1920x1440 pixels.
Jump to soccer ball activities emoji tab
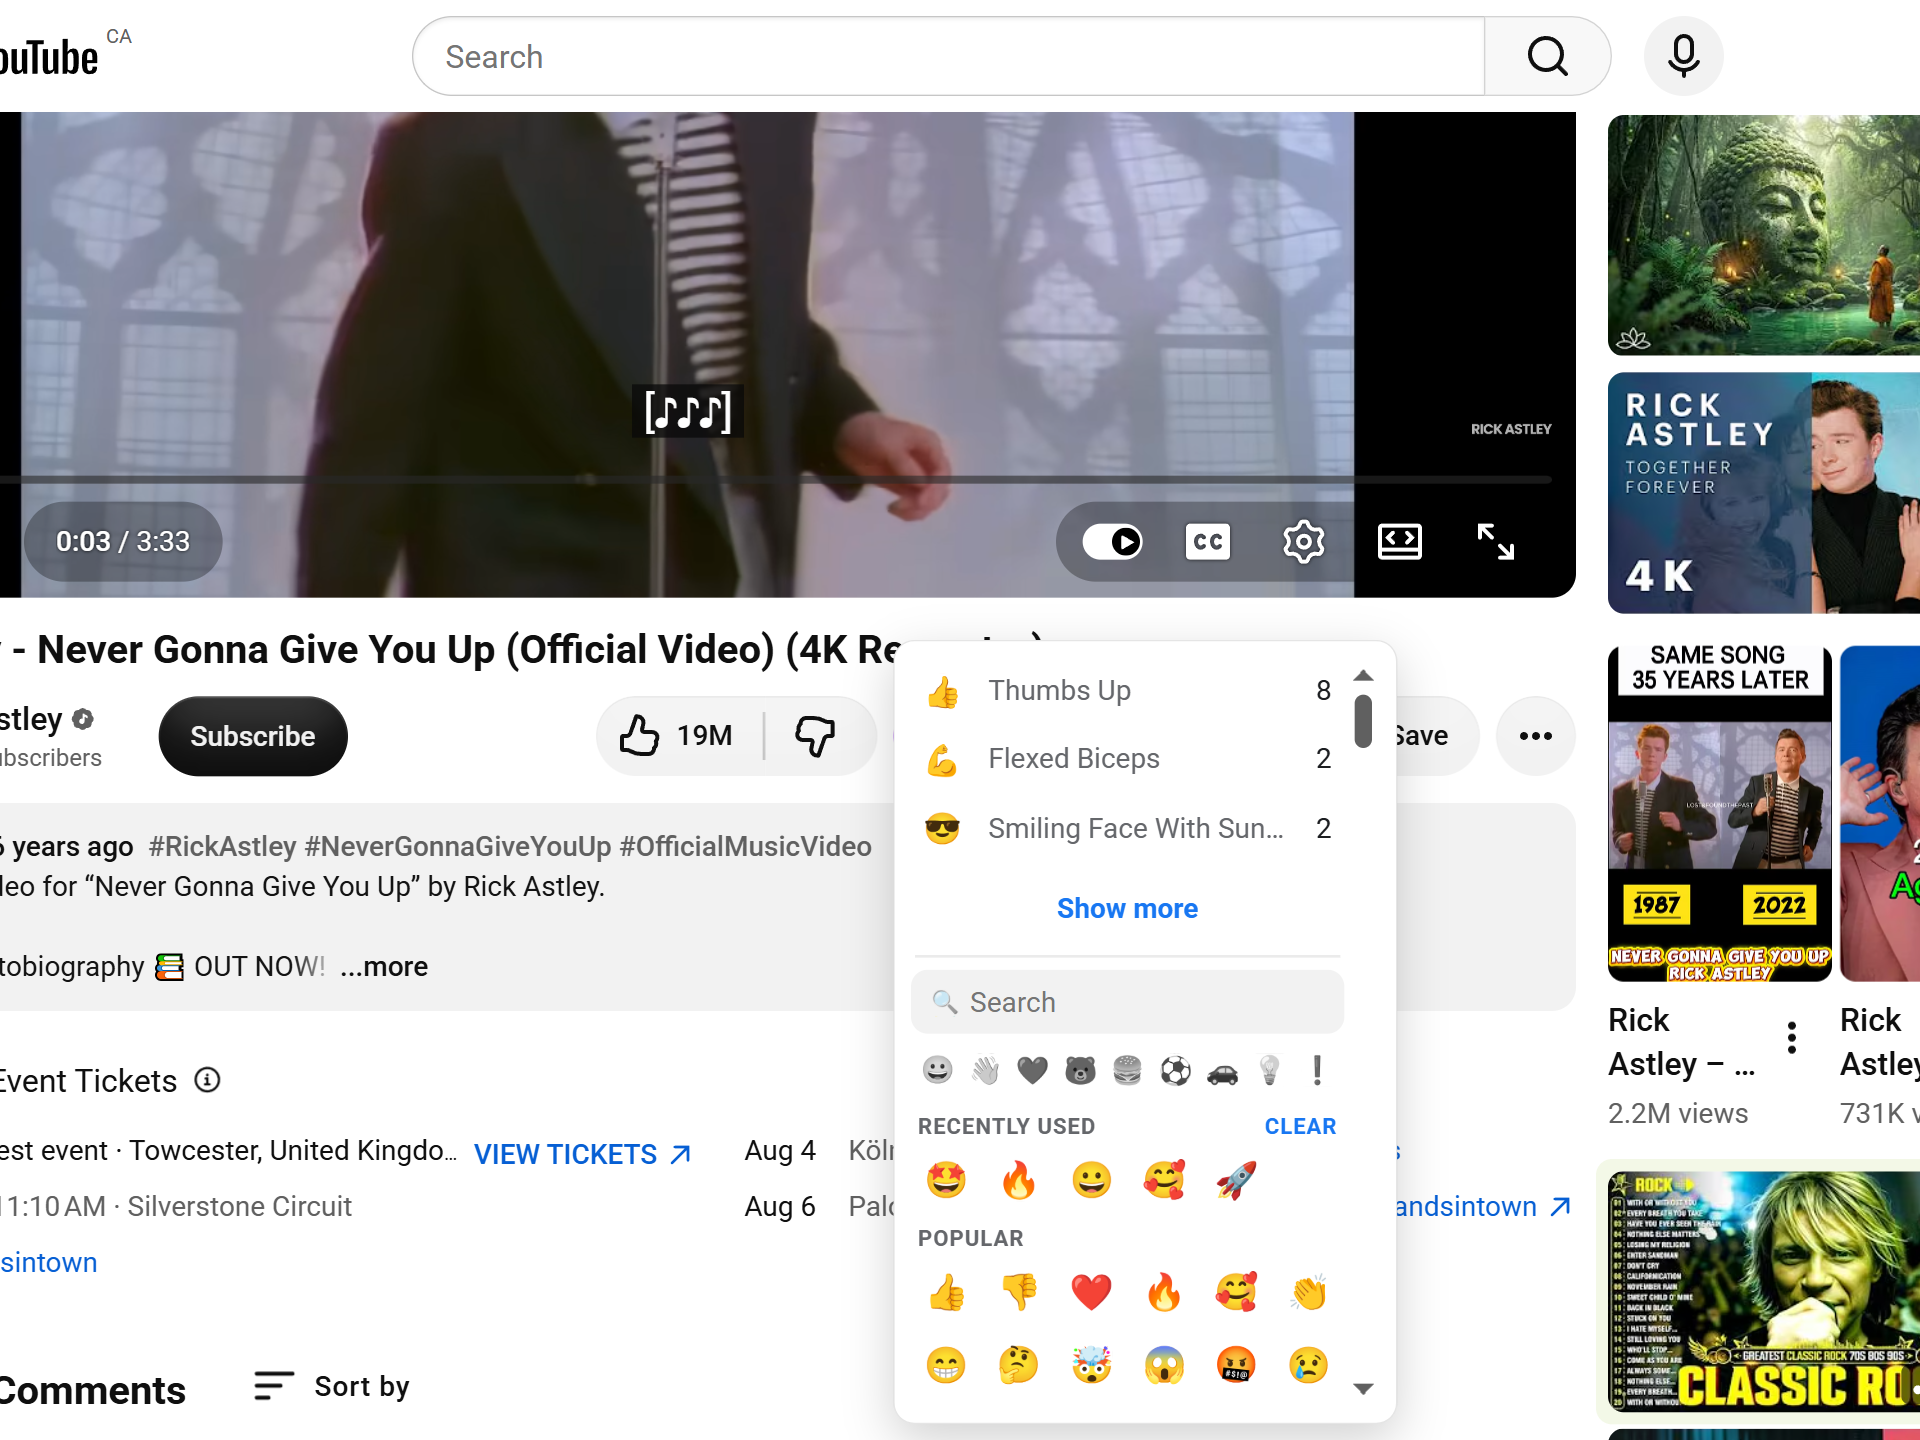1175,1070
